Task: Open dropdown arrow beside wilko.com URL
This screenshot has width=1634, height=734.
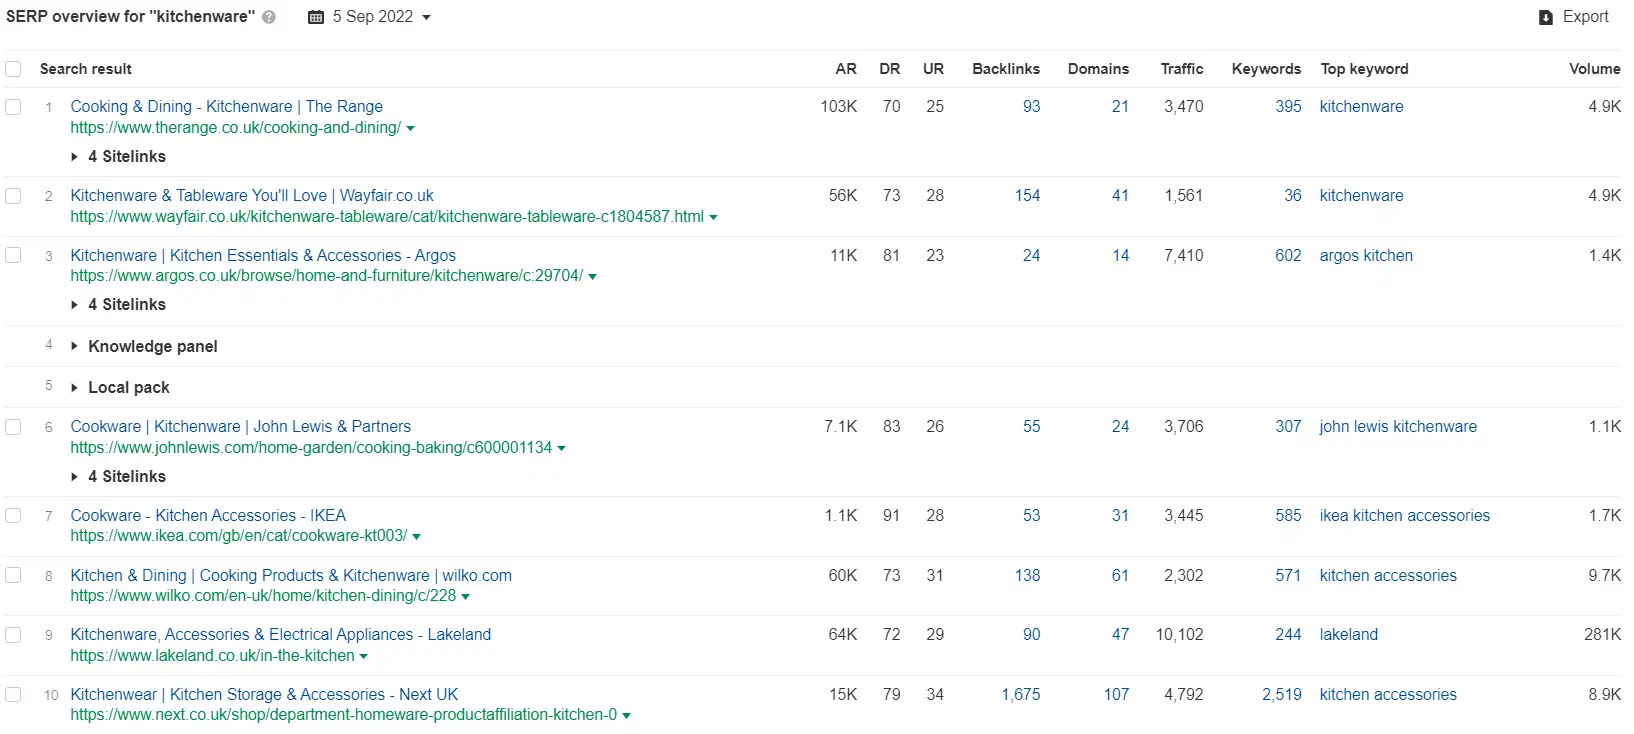Action: point(465,597)
